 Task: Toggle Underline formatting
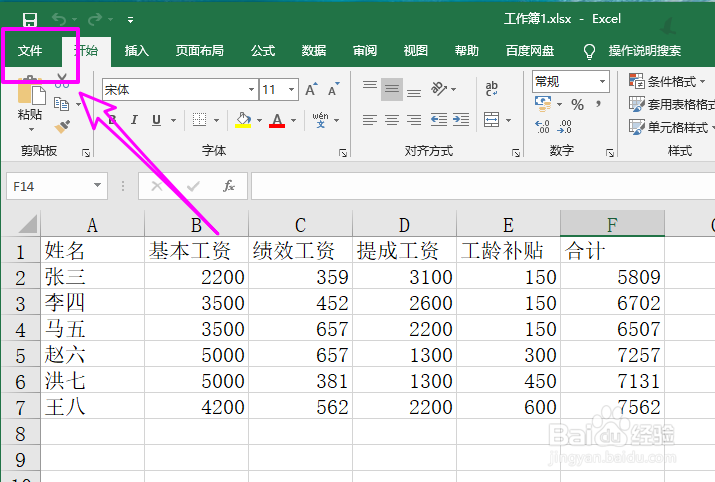click(x=156, y=120)
